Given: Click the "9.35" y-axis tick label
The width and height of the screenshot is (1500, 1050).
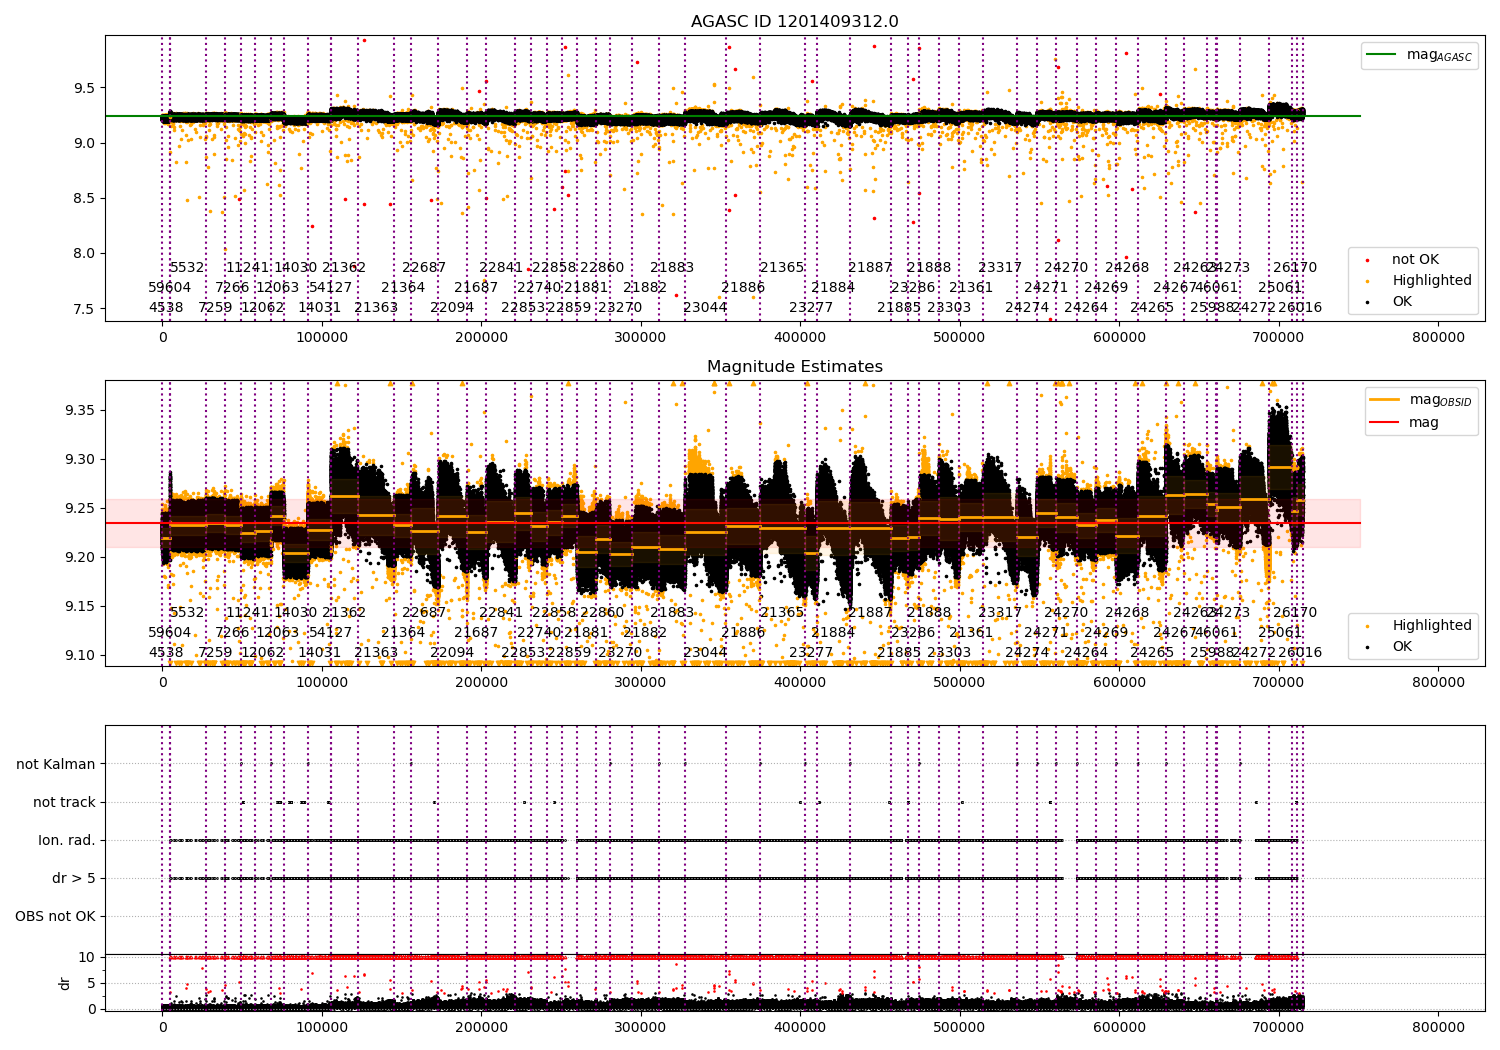Looking at the screenshot, I should point(80,411).
